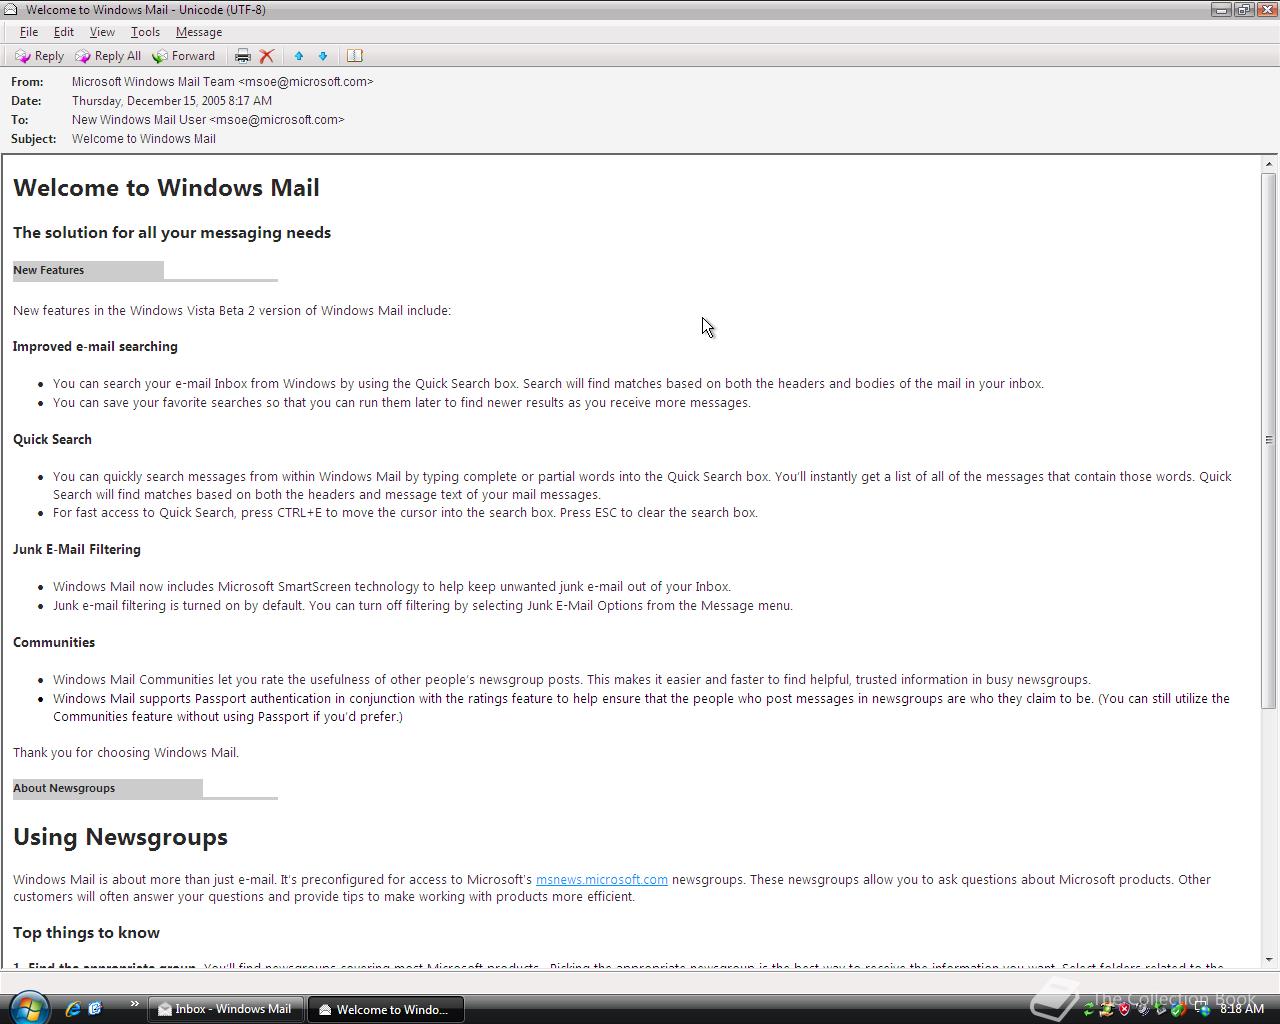
Task: Open the Message menu
Action: tap(199, 32)
